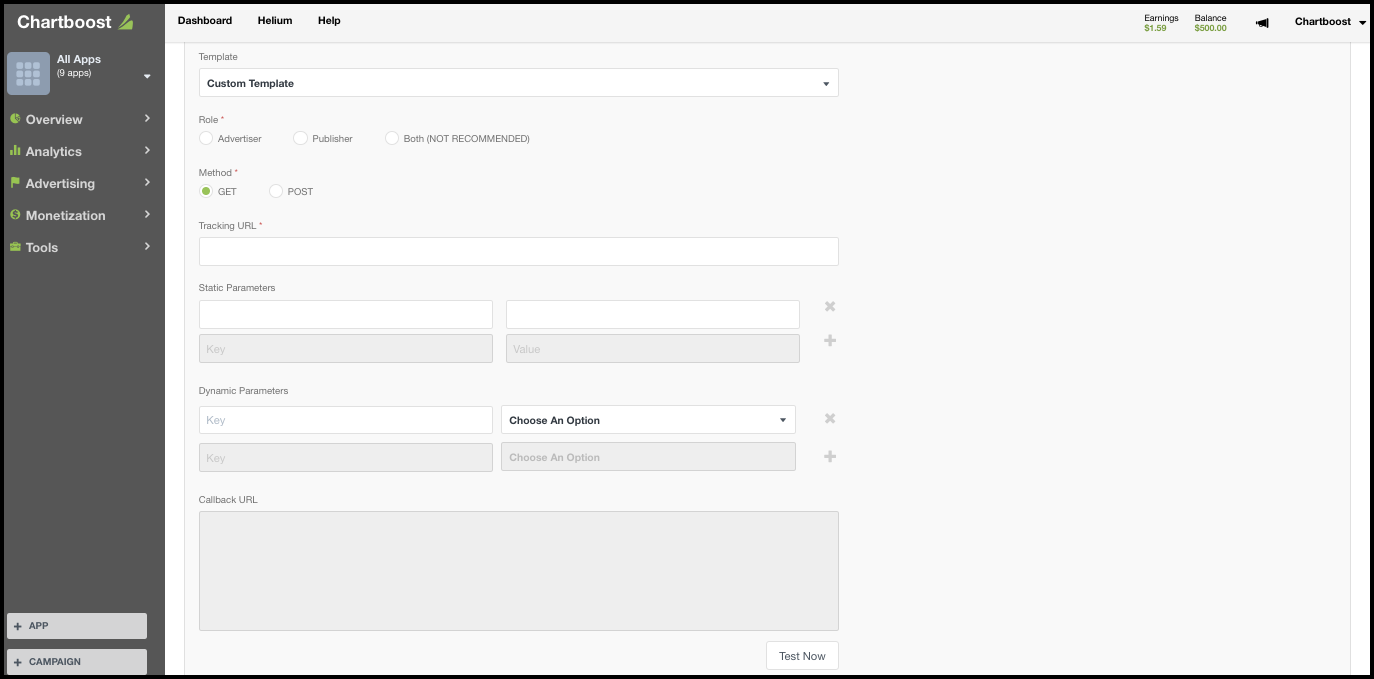Open disabled second Choose An Option dropdown
This screenshot has height=679, width=1374.
click(x=648, y=457)
